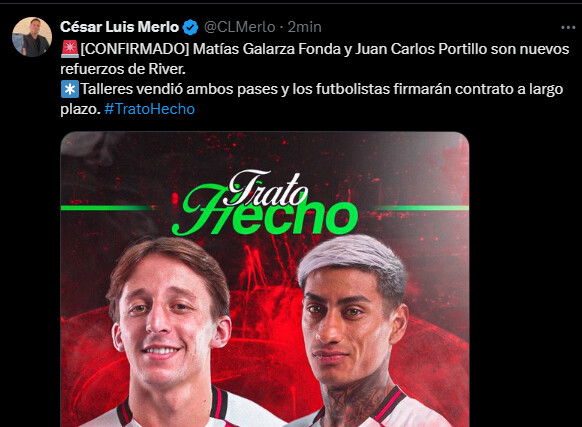Click 'Juan Carlos Portillo' name in tweet
This screenshot has width=582, height=427.
pos(421,49)
